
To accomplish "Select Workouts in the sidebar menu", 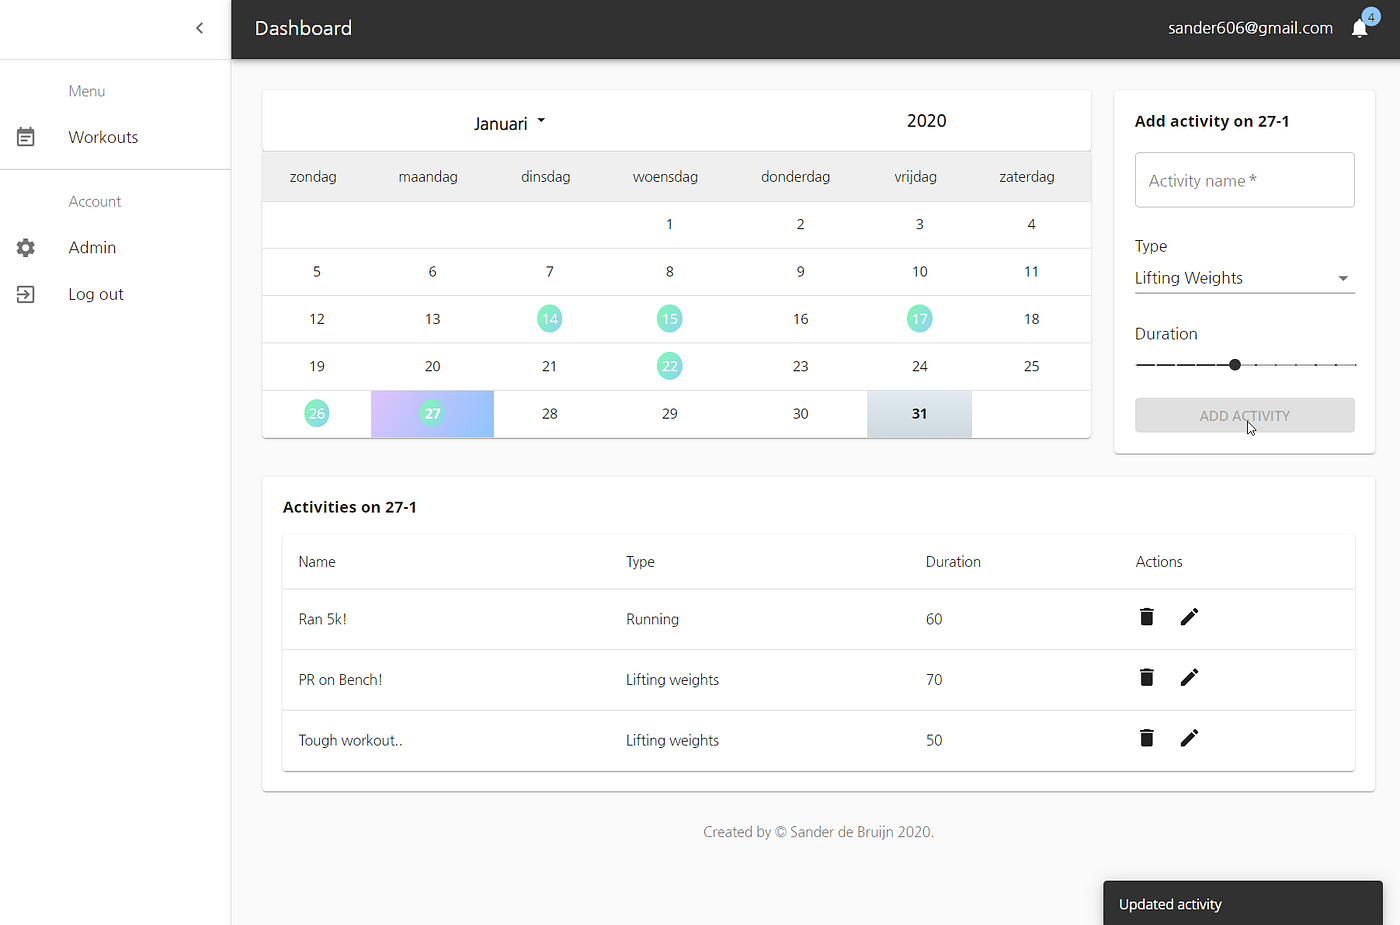I will (103, 137).
